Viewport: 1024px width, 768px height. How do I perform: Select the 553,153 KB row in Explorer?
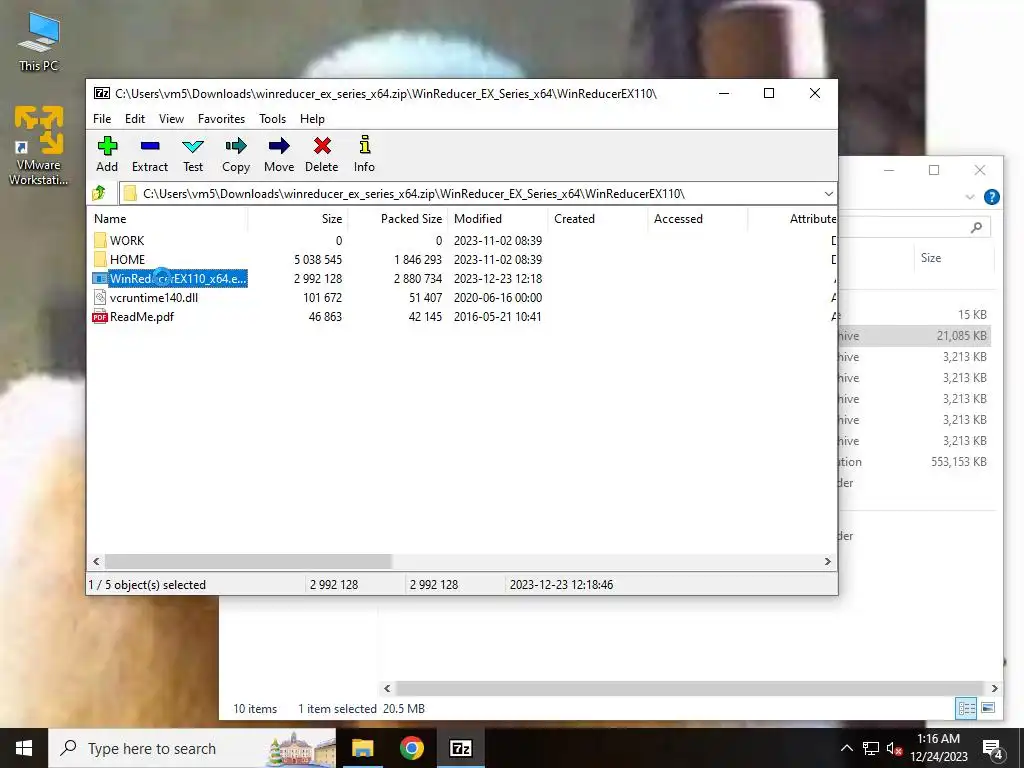914,462
